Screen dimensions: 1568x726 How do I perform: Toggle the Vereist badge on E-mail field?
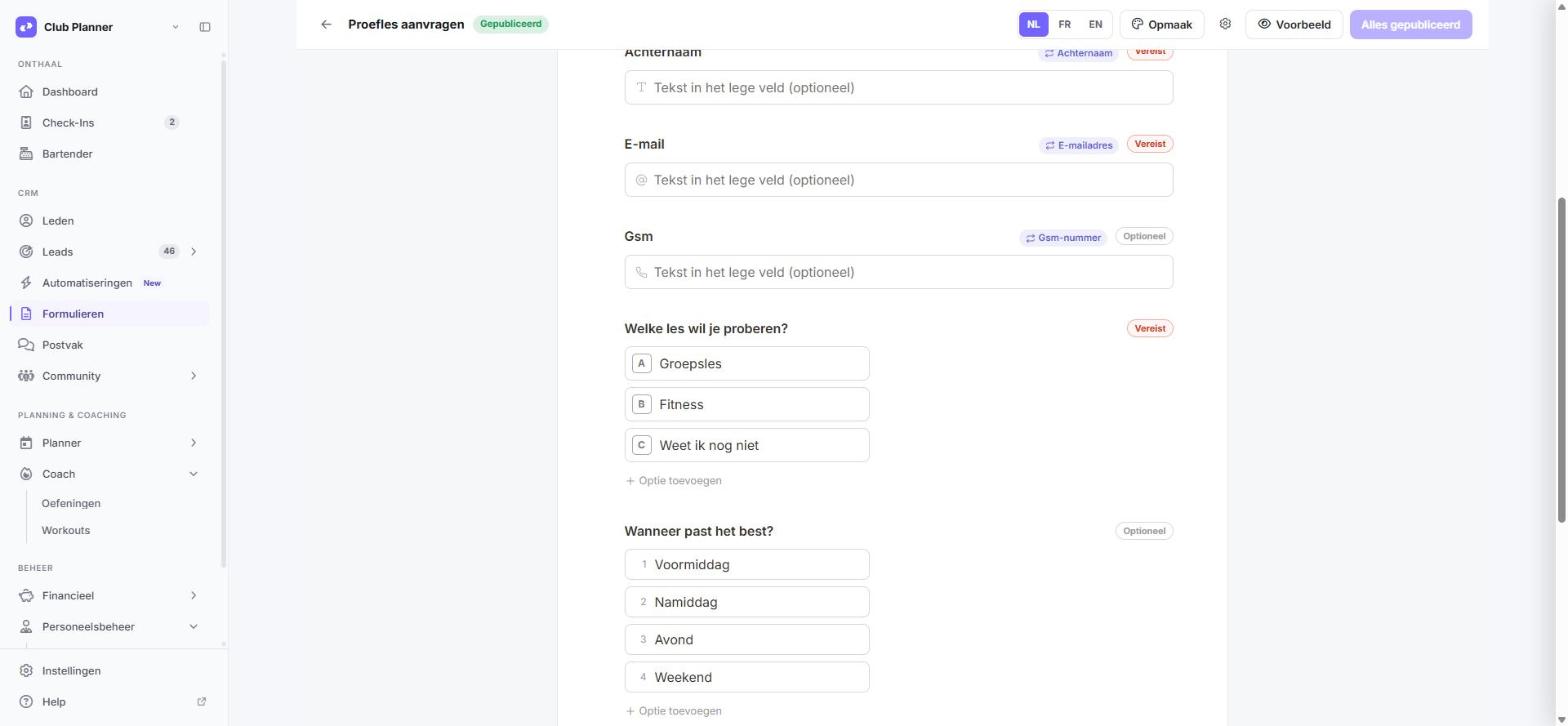(x=1150, y=144)
